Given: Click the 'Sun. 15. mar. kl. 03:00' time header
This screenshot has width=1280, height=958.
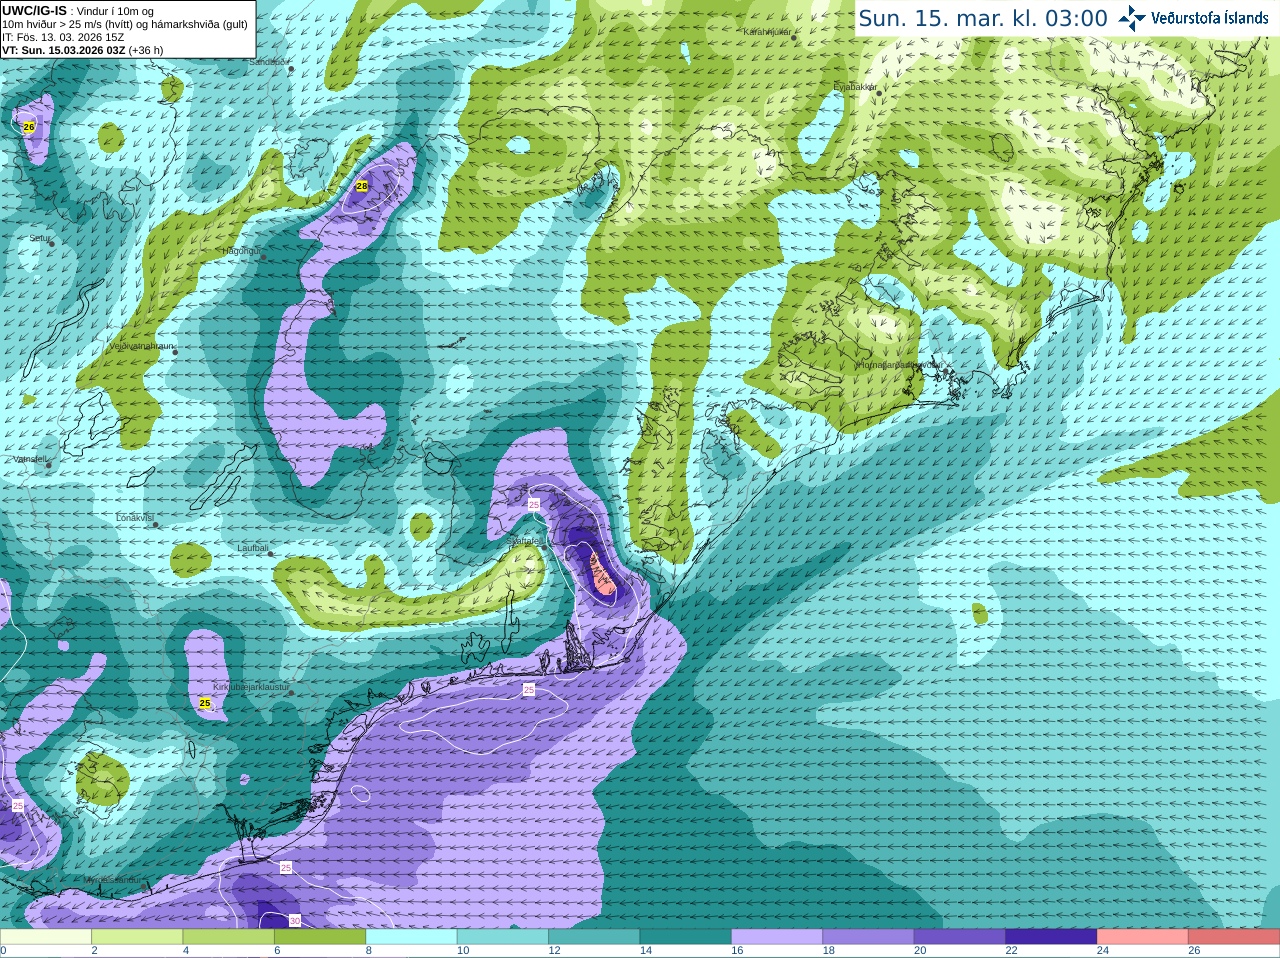Looking at the screenshot, I should (x=983, y=19).
